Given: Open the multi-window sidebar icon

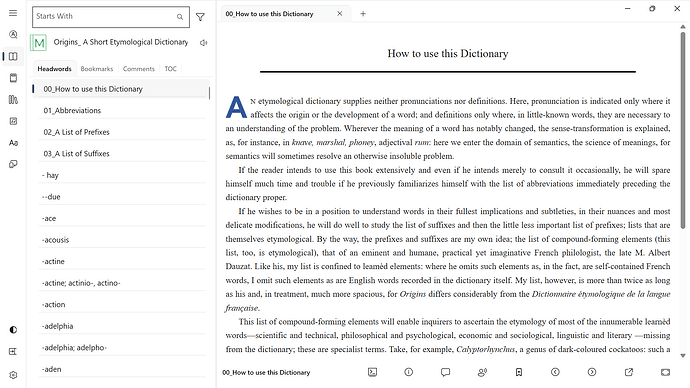Looking at the screenshot, I should pyautogui.click(x=13, y=164).
